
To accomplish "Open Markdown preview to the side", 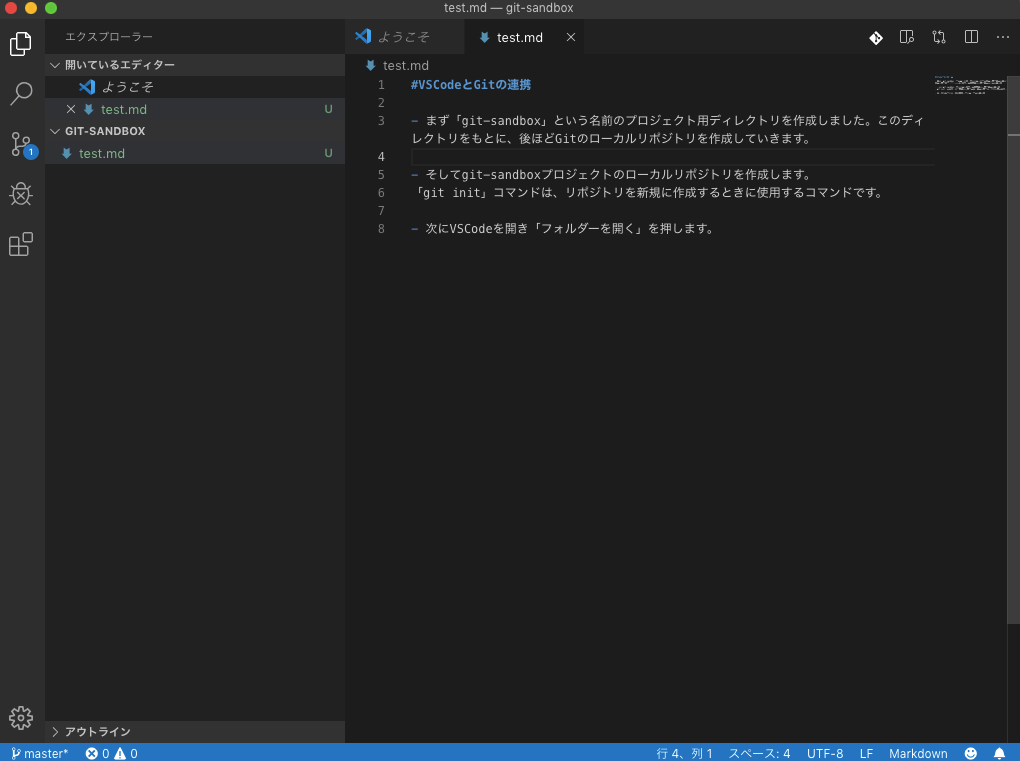I will [x=906, y=37].
